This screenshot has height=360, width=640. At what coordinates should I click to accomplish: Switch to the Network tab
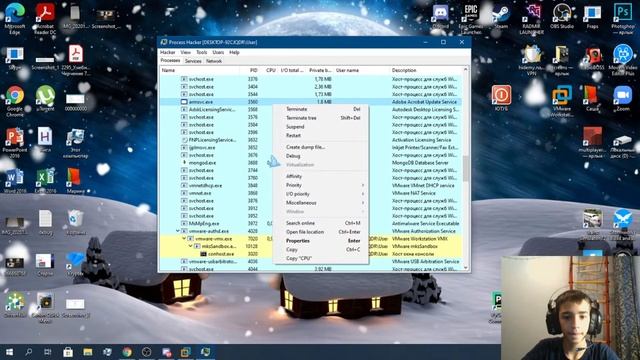pos(214,61)
